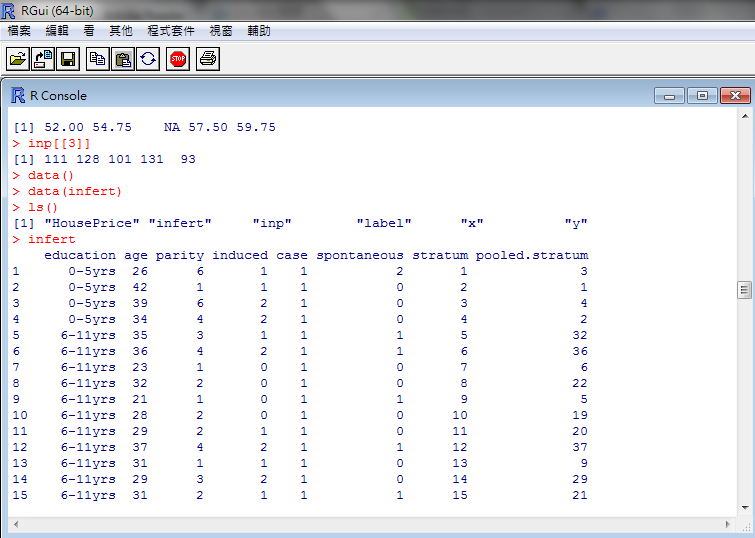Click the "inp[[3]]" command line

tap(59, 144)
